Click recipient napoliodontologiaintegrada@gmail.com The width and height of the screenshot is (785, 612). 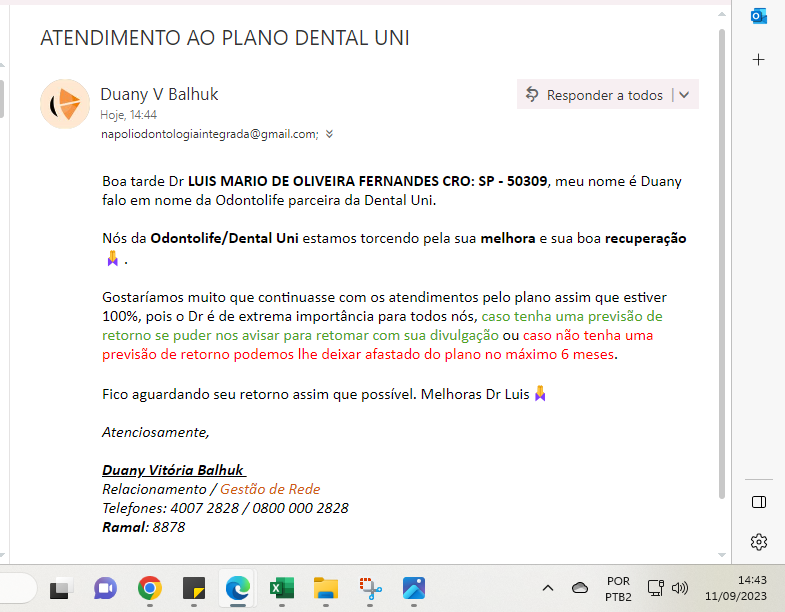pyautogui.click(x=210, y=134)
